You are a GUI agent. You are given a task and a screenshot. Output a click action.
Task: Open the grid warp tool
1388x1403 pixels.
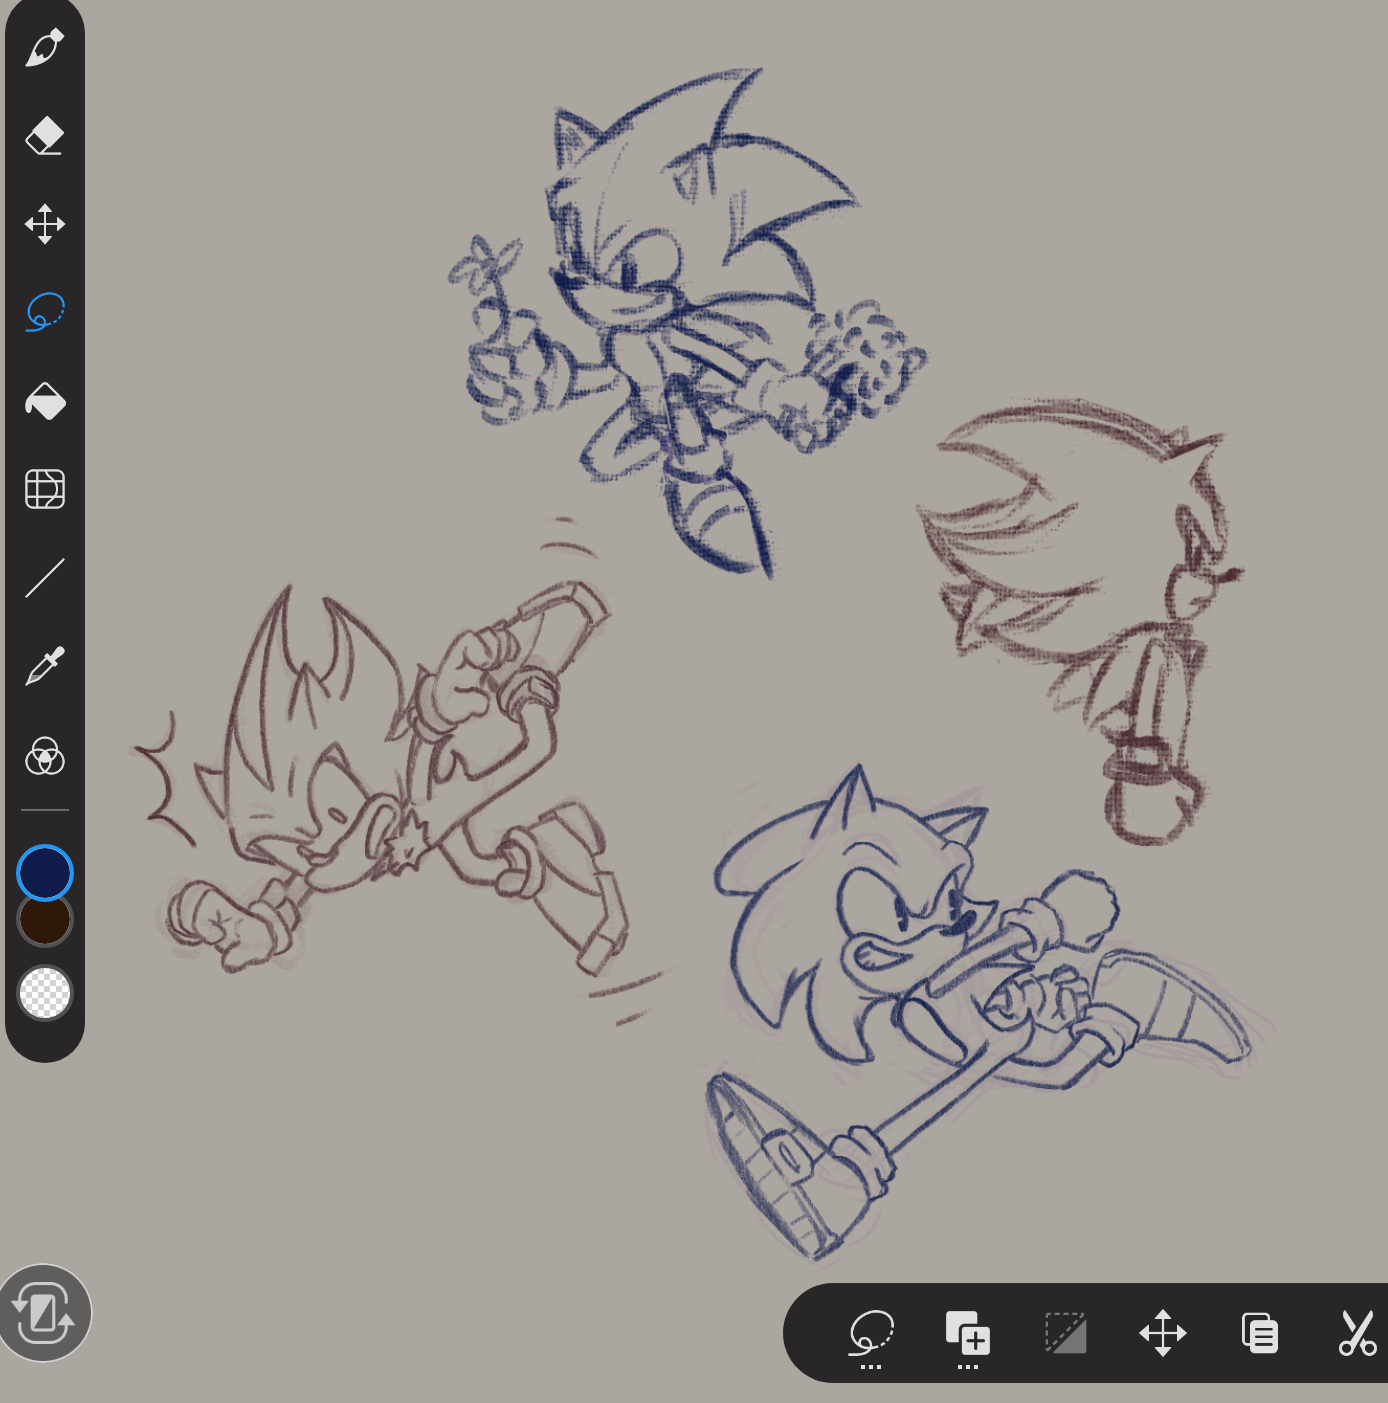pyautogui.click(x=45, y=489)
